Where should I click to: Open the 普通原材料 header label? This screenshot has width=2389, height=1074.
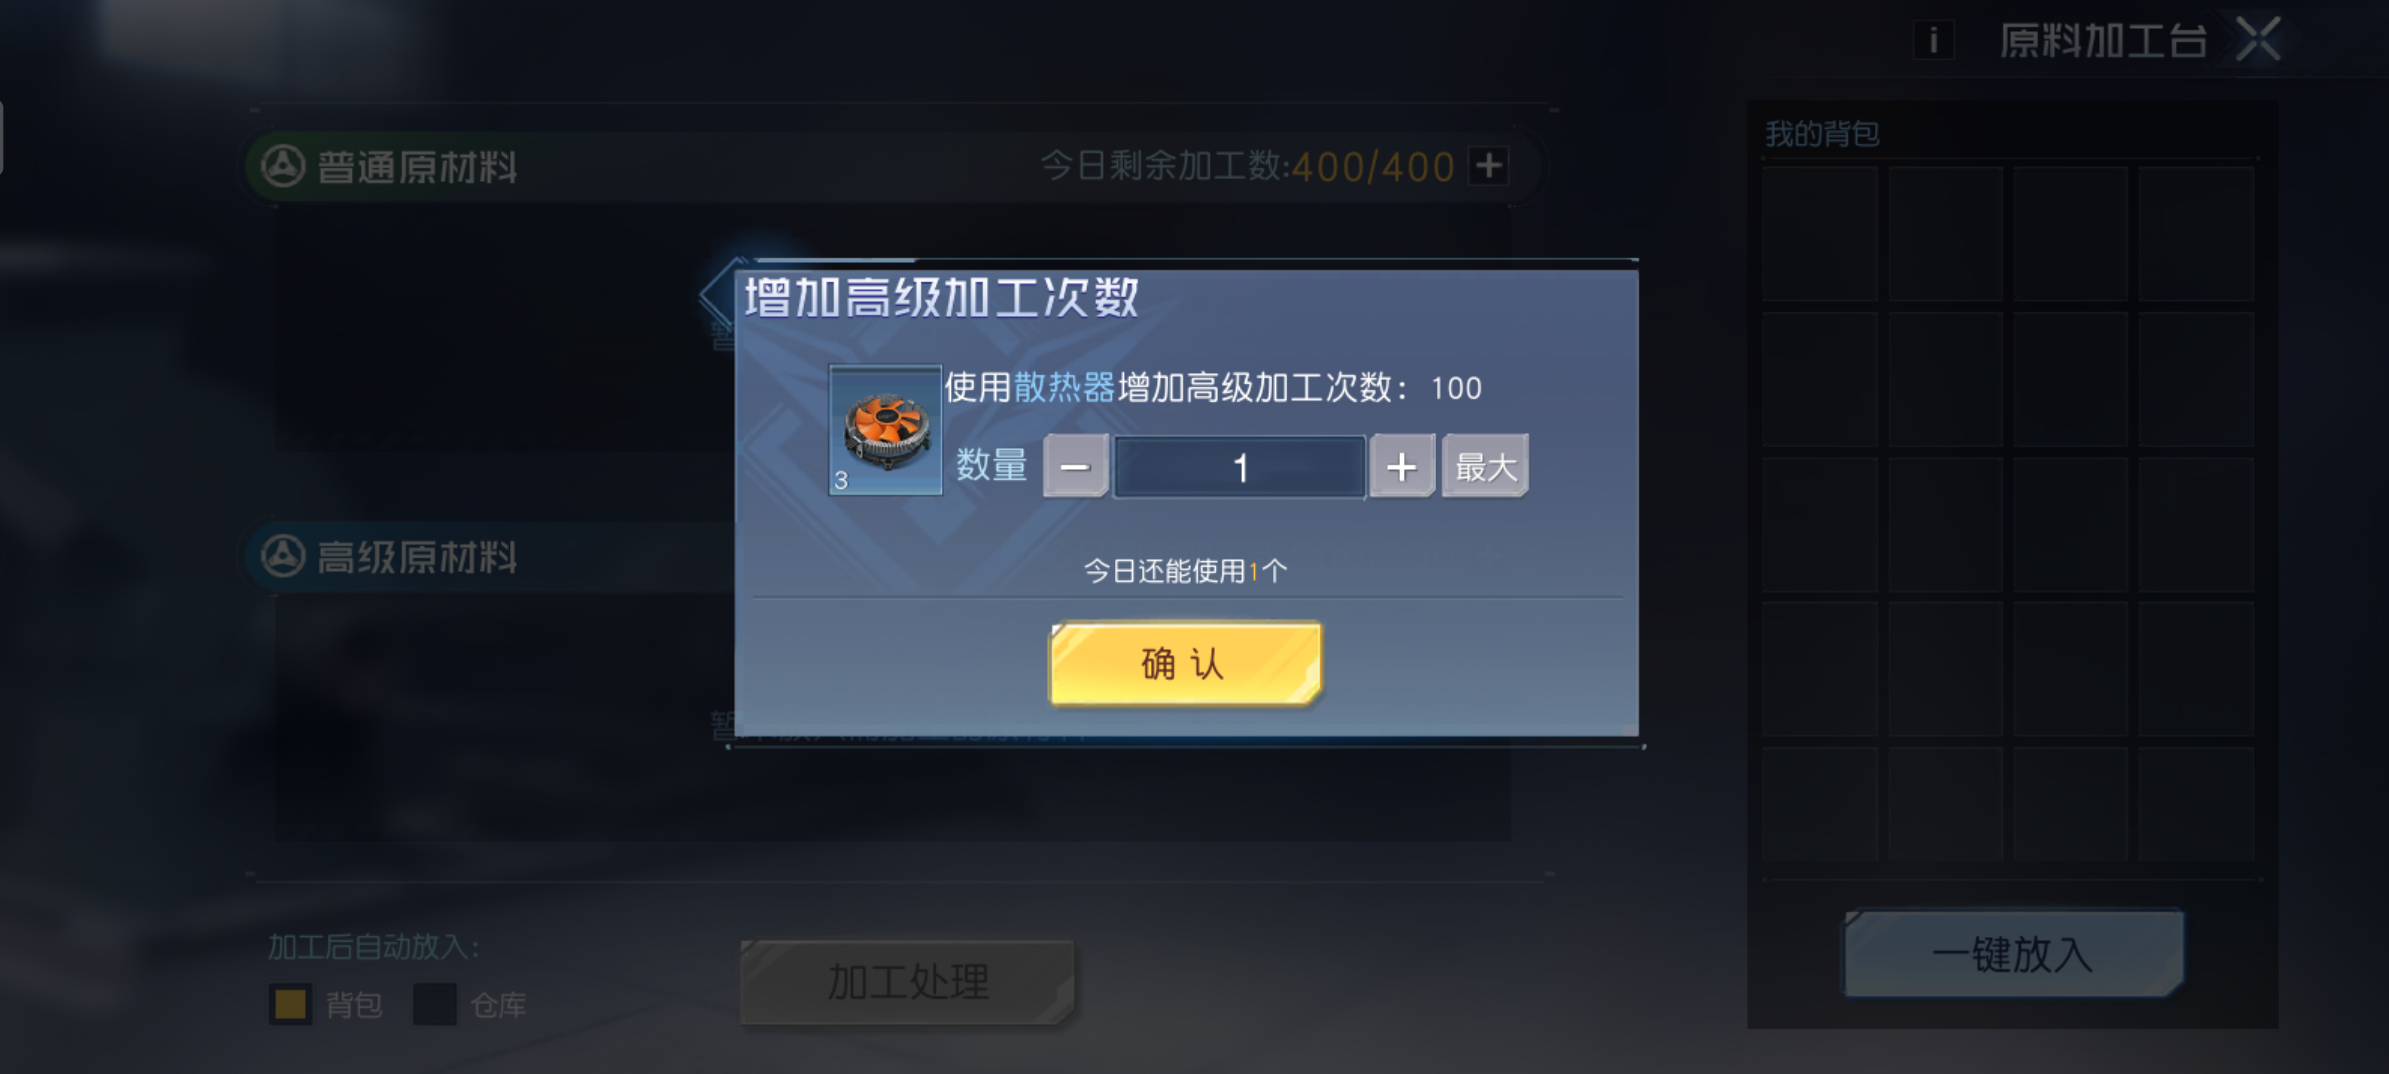417,167
